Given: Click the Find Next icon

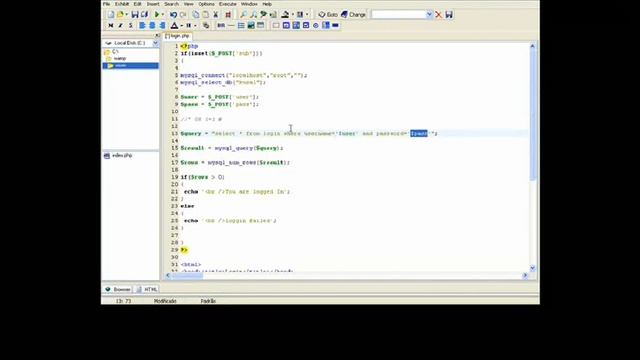Looking at the screenshot, I should [x=253, y=15].
